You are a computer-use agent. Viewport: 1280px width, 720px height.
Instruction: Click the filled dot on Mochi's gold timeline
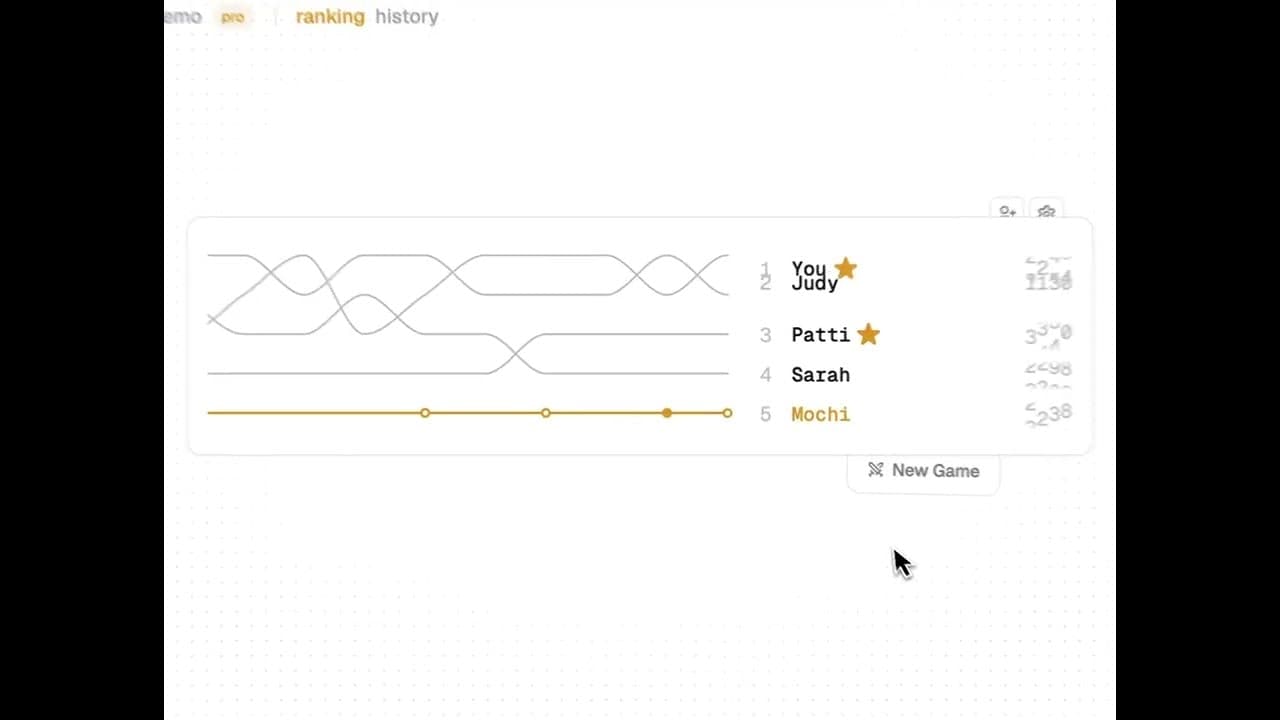tap(667, 413)
